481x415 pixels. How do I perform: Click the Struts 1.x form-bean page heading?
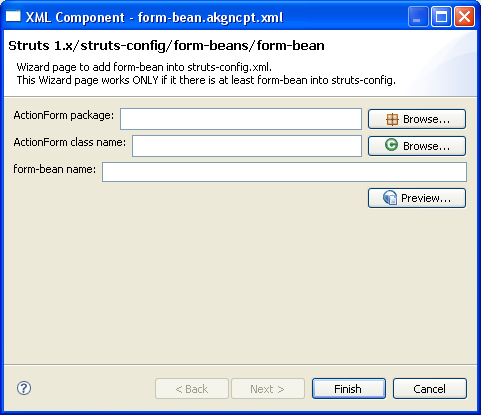[x=166, y=46]
